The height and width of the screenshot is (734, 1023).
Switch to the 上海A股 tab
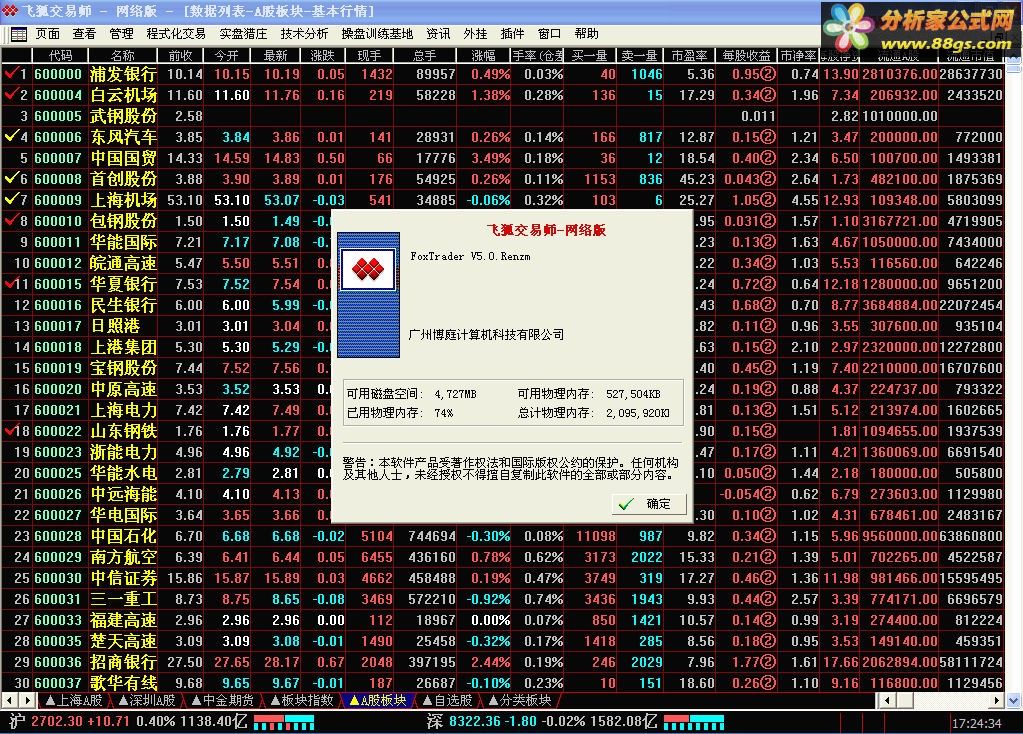click(x=75, y=701)
